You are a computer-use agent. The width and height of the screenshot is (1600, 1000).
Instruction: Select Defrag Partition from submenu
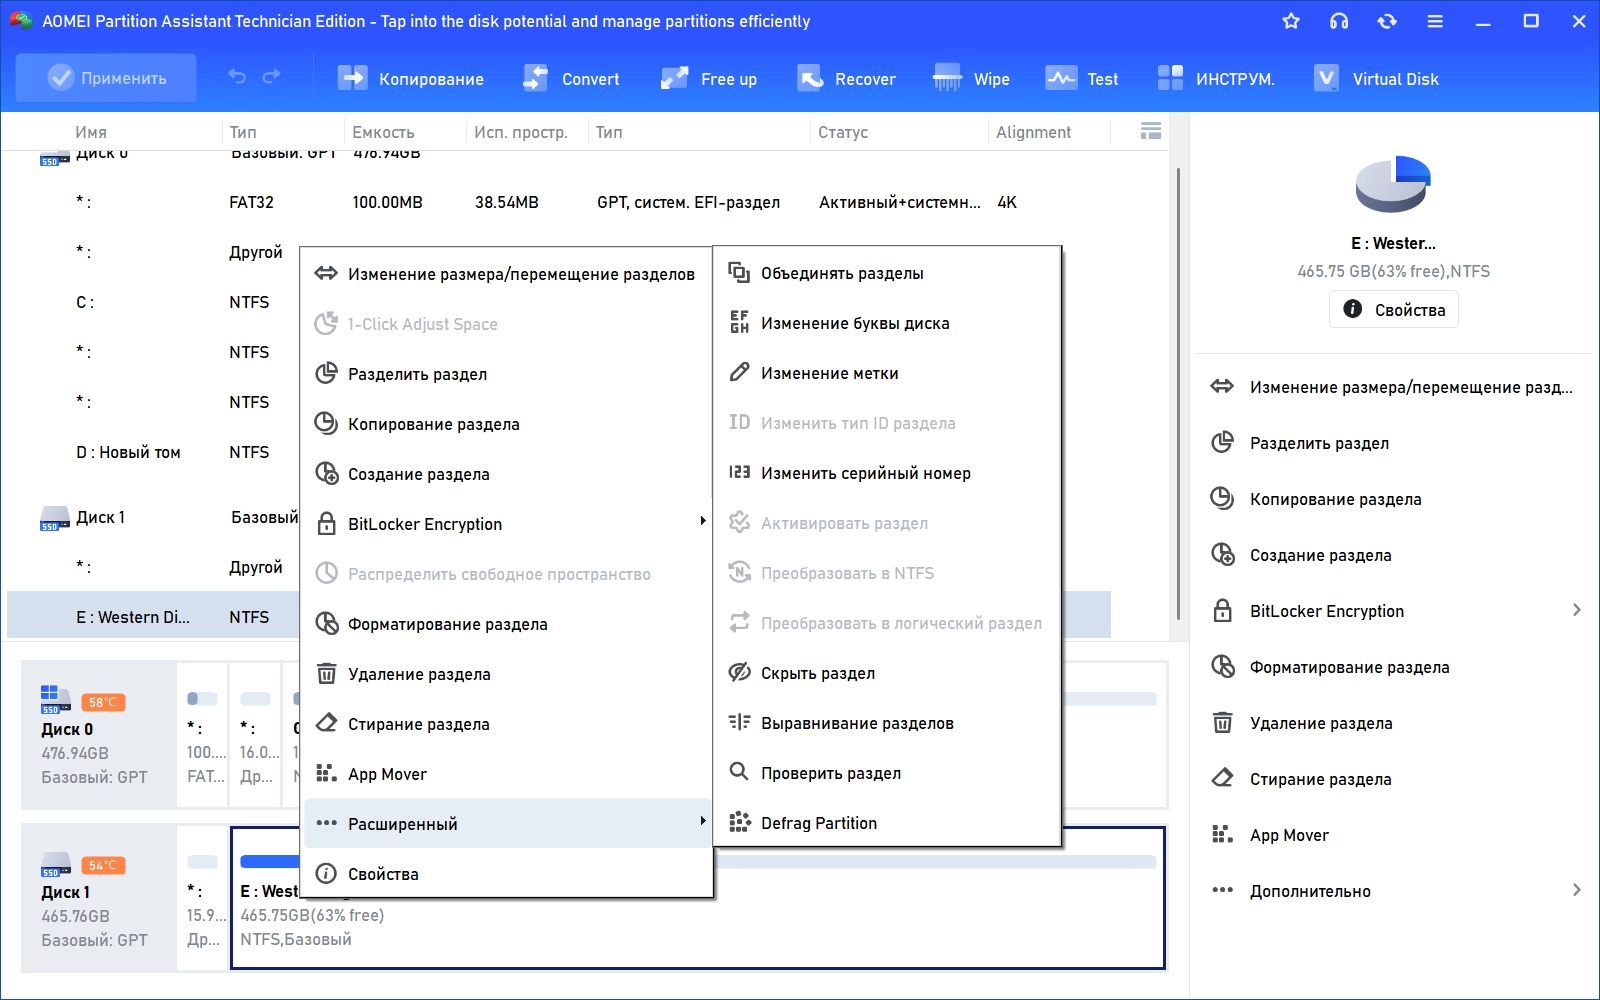818,823
